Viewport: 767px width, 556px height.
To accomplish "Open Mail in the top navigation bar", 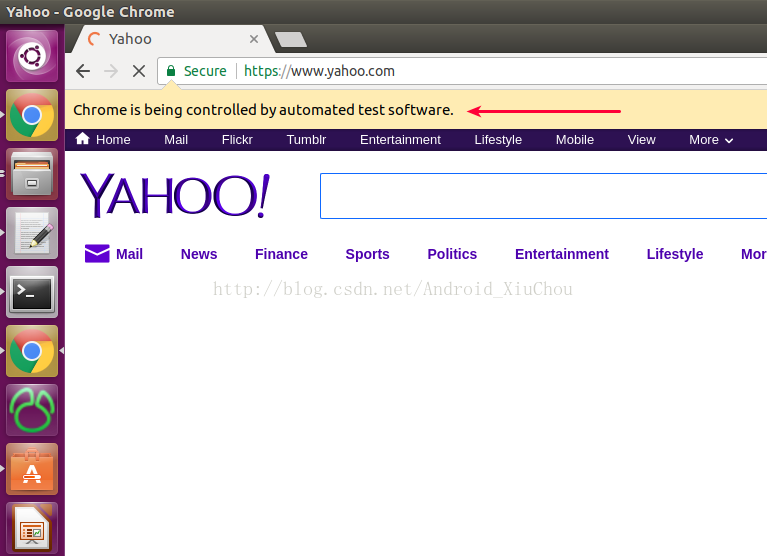I will coord(176,140).
